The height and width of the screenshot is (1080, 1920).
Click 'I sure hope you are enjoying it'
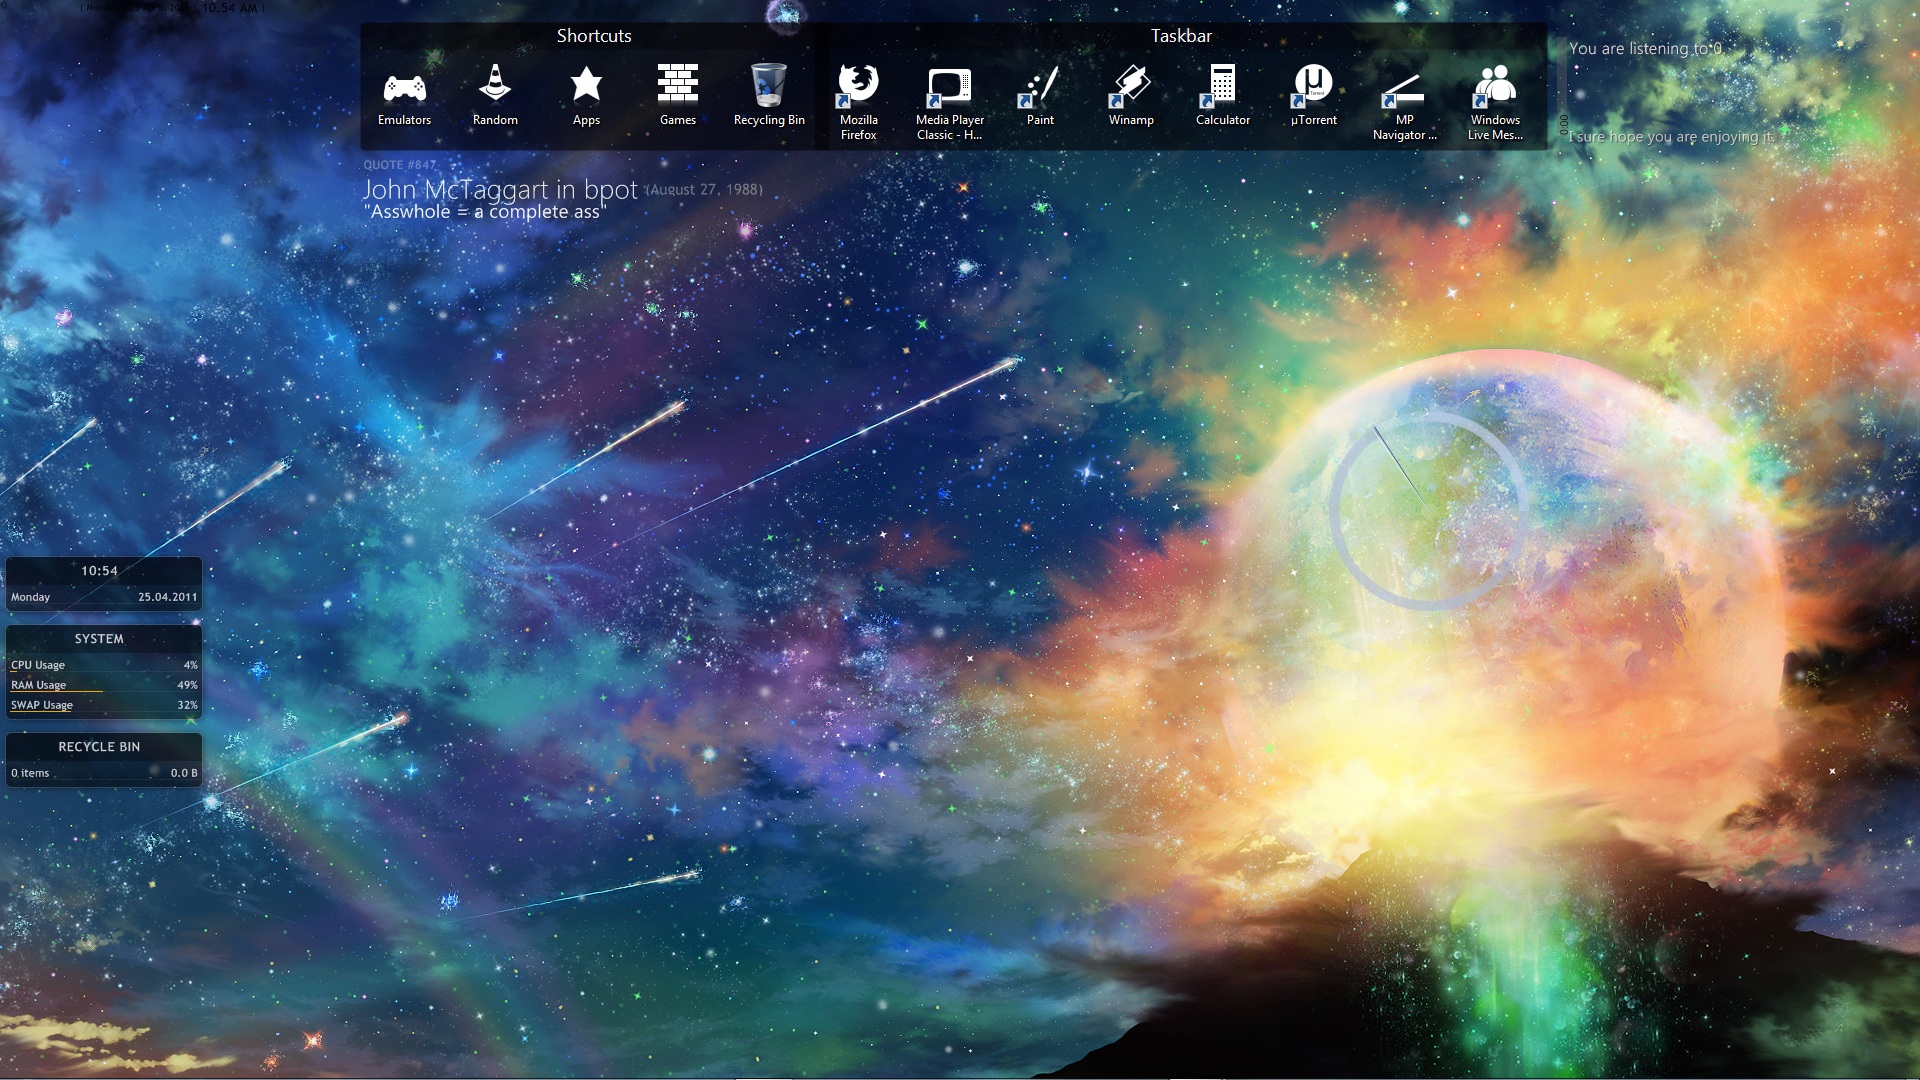[x=1672, y=137]
